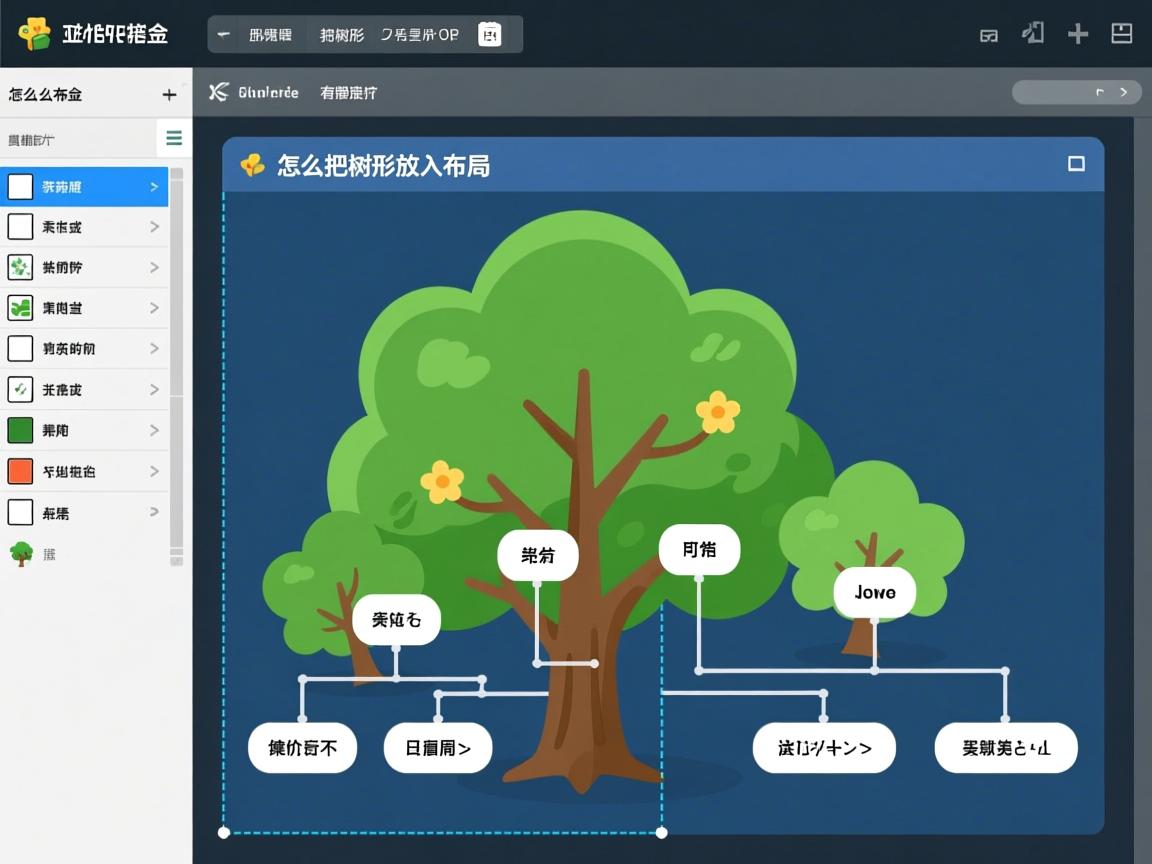Click the save icon at the top-right
This screenshot has width=1152, height=864.
click(x=1122, y=33)
